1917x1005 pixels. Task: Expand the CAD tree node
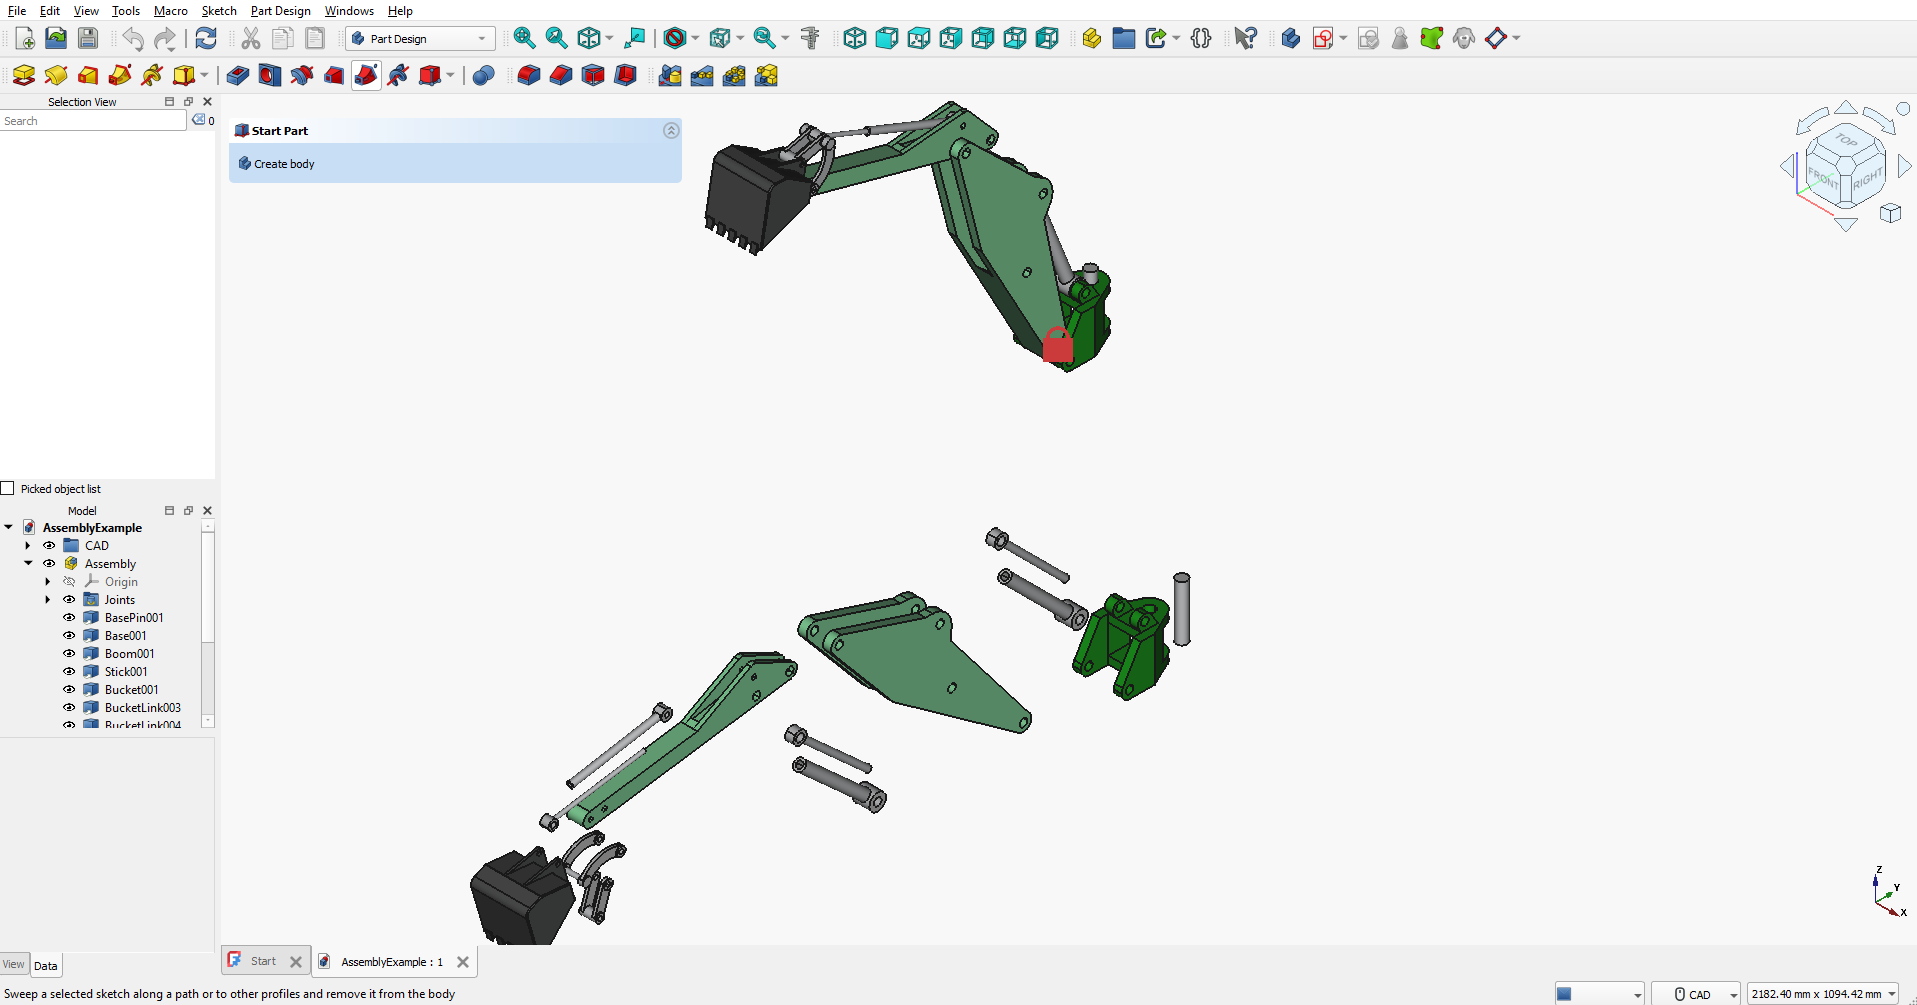[x=27, y=545]
